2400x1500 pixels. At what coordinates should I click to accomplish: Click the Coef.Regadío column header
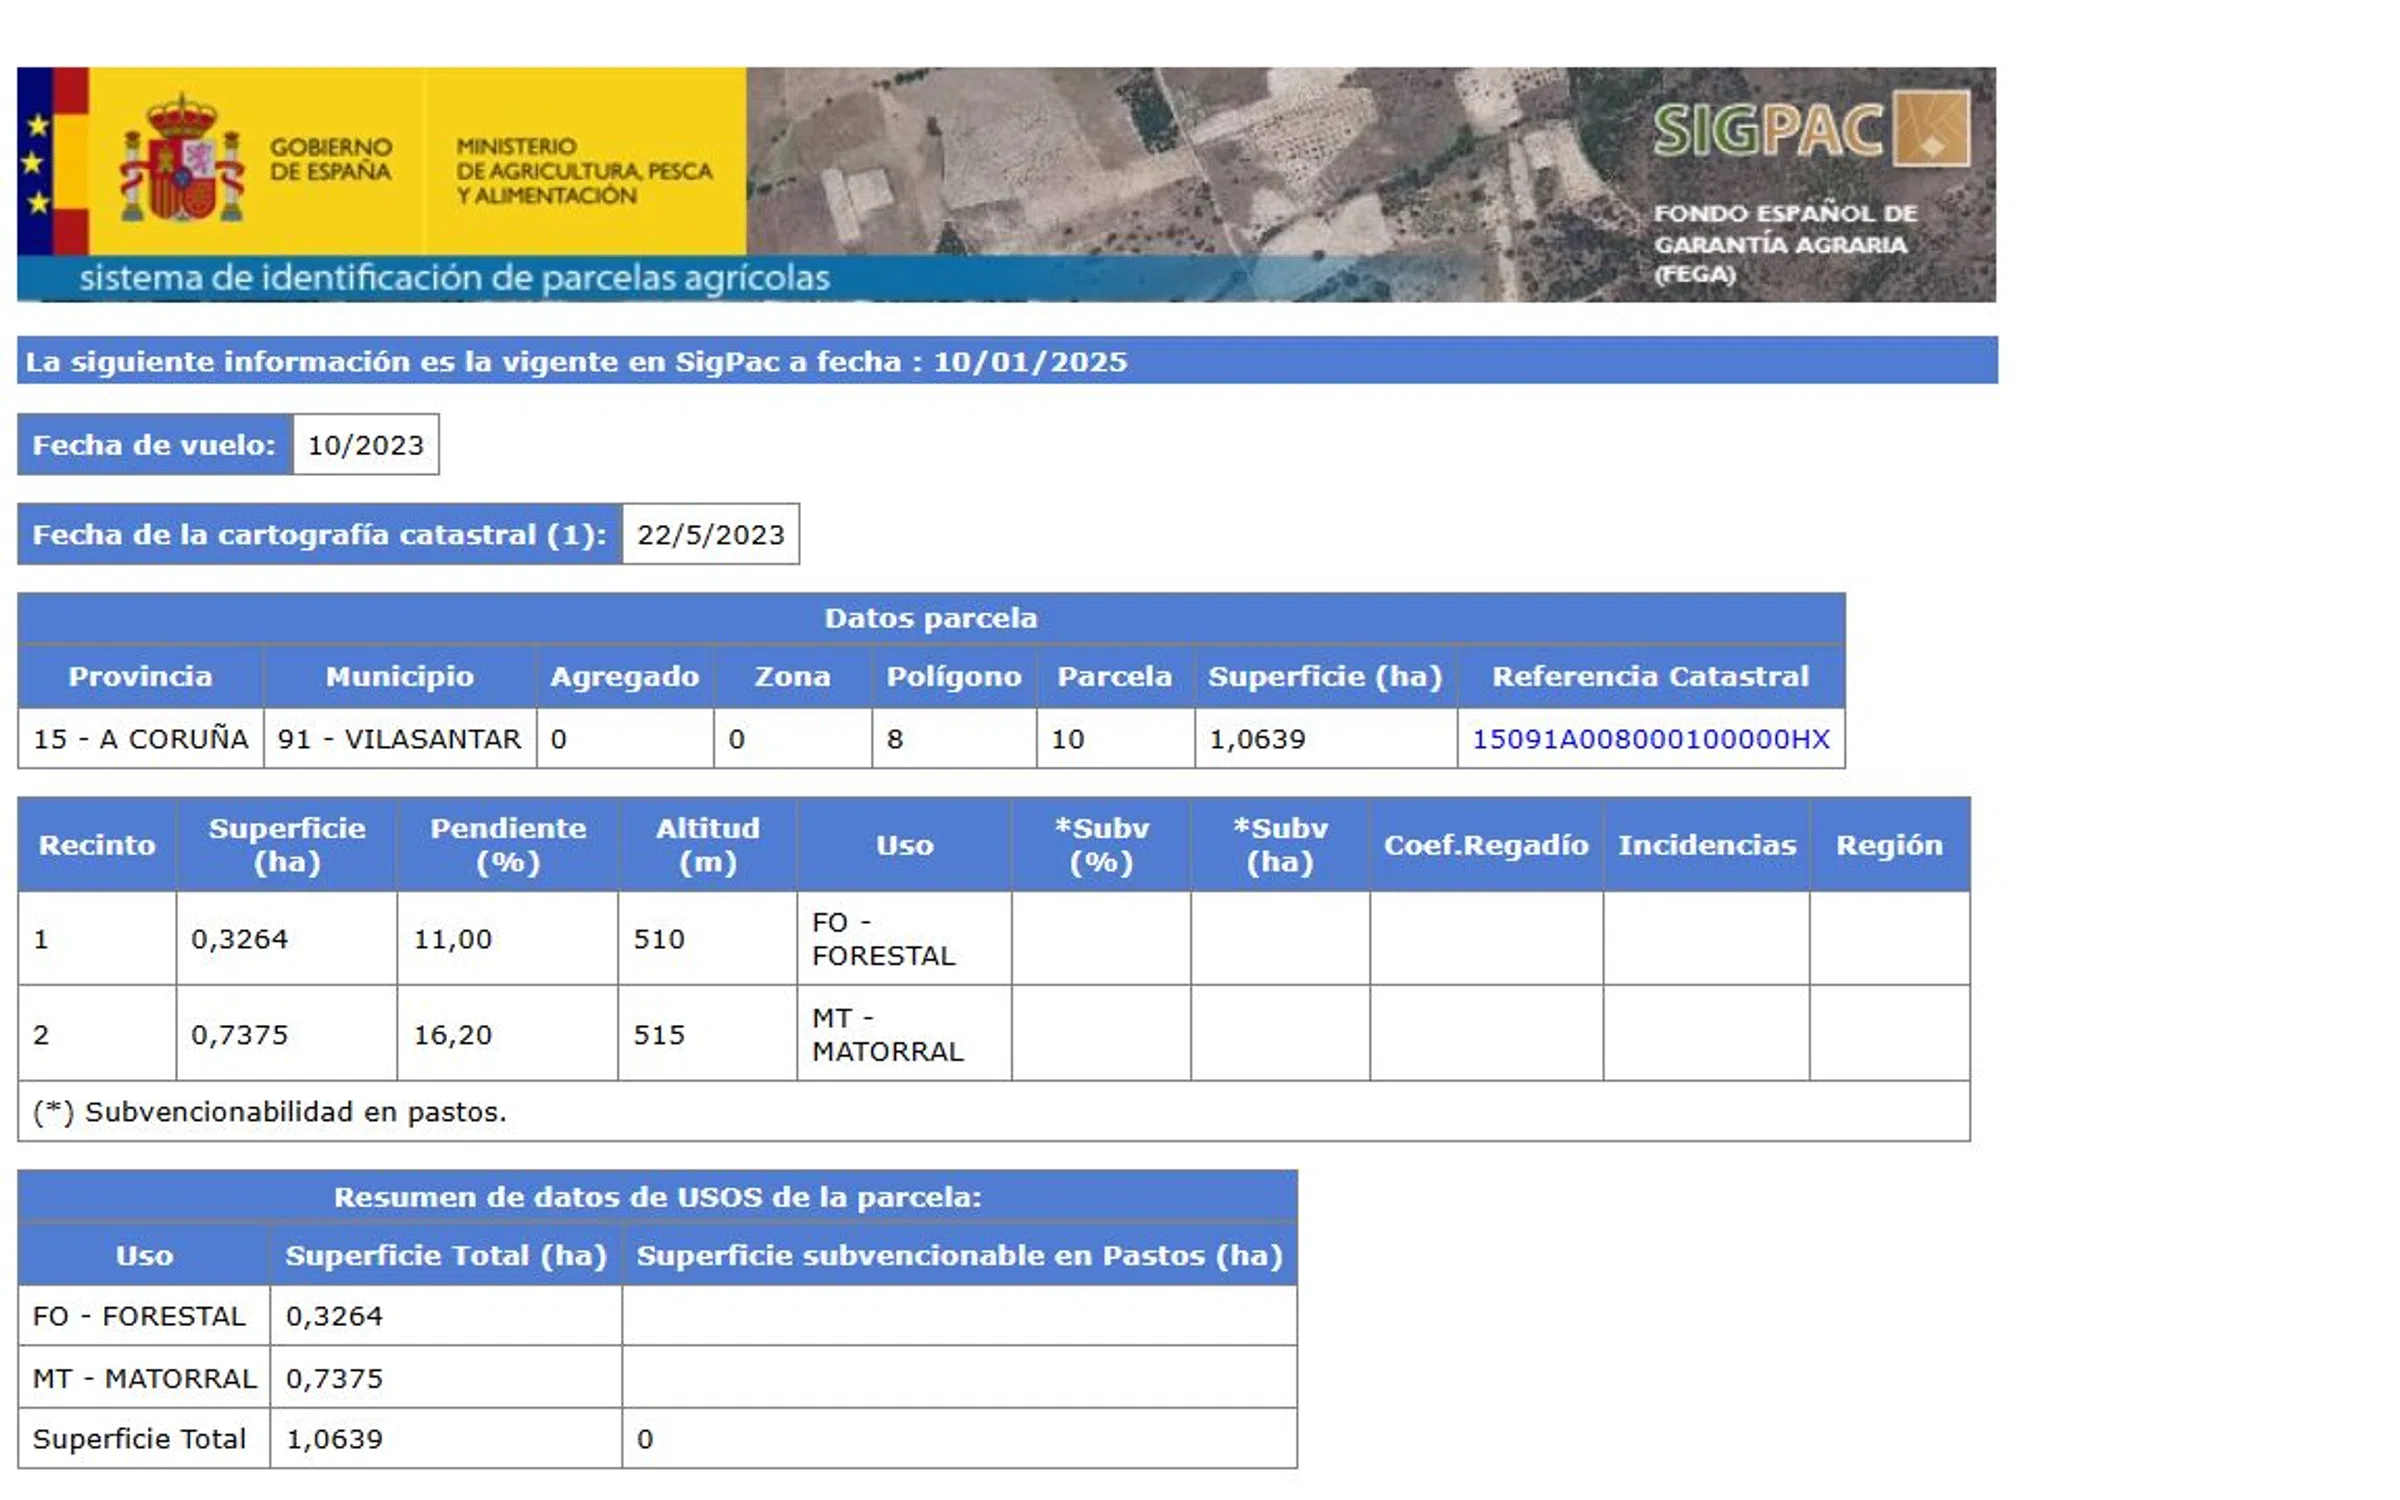click(1485, 845)
